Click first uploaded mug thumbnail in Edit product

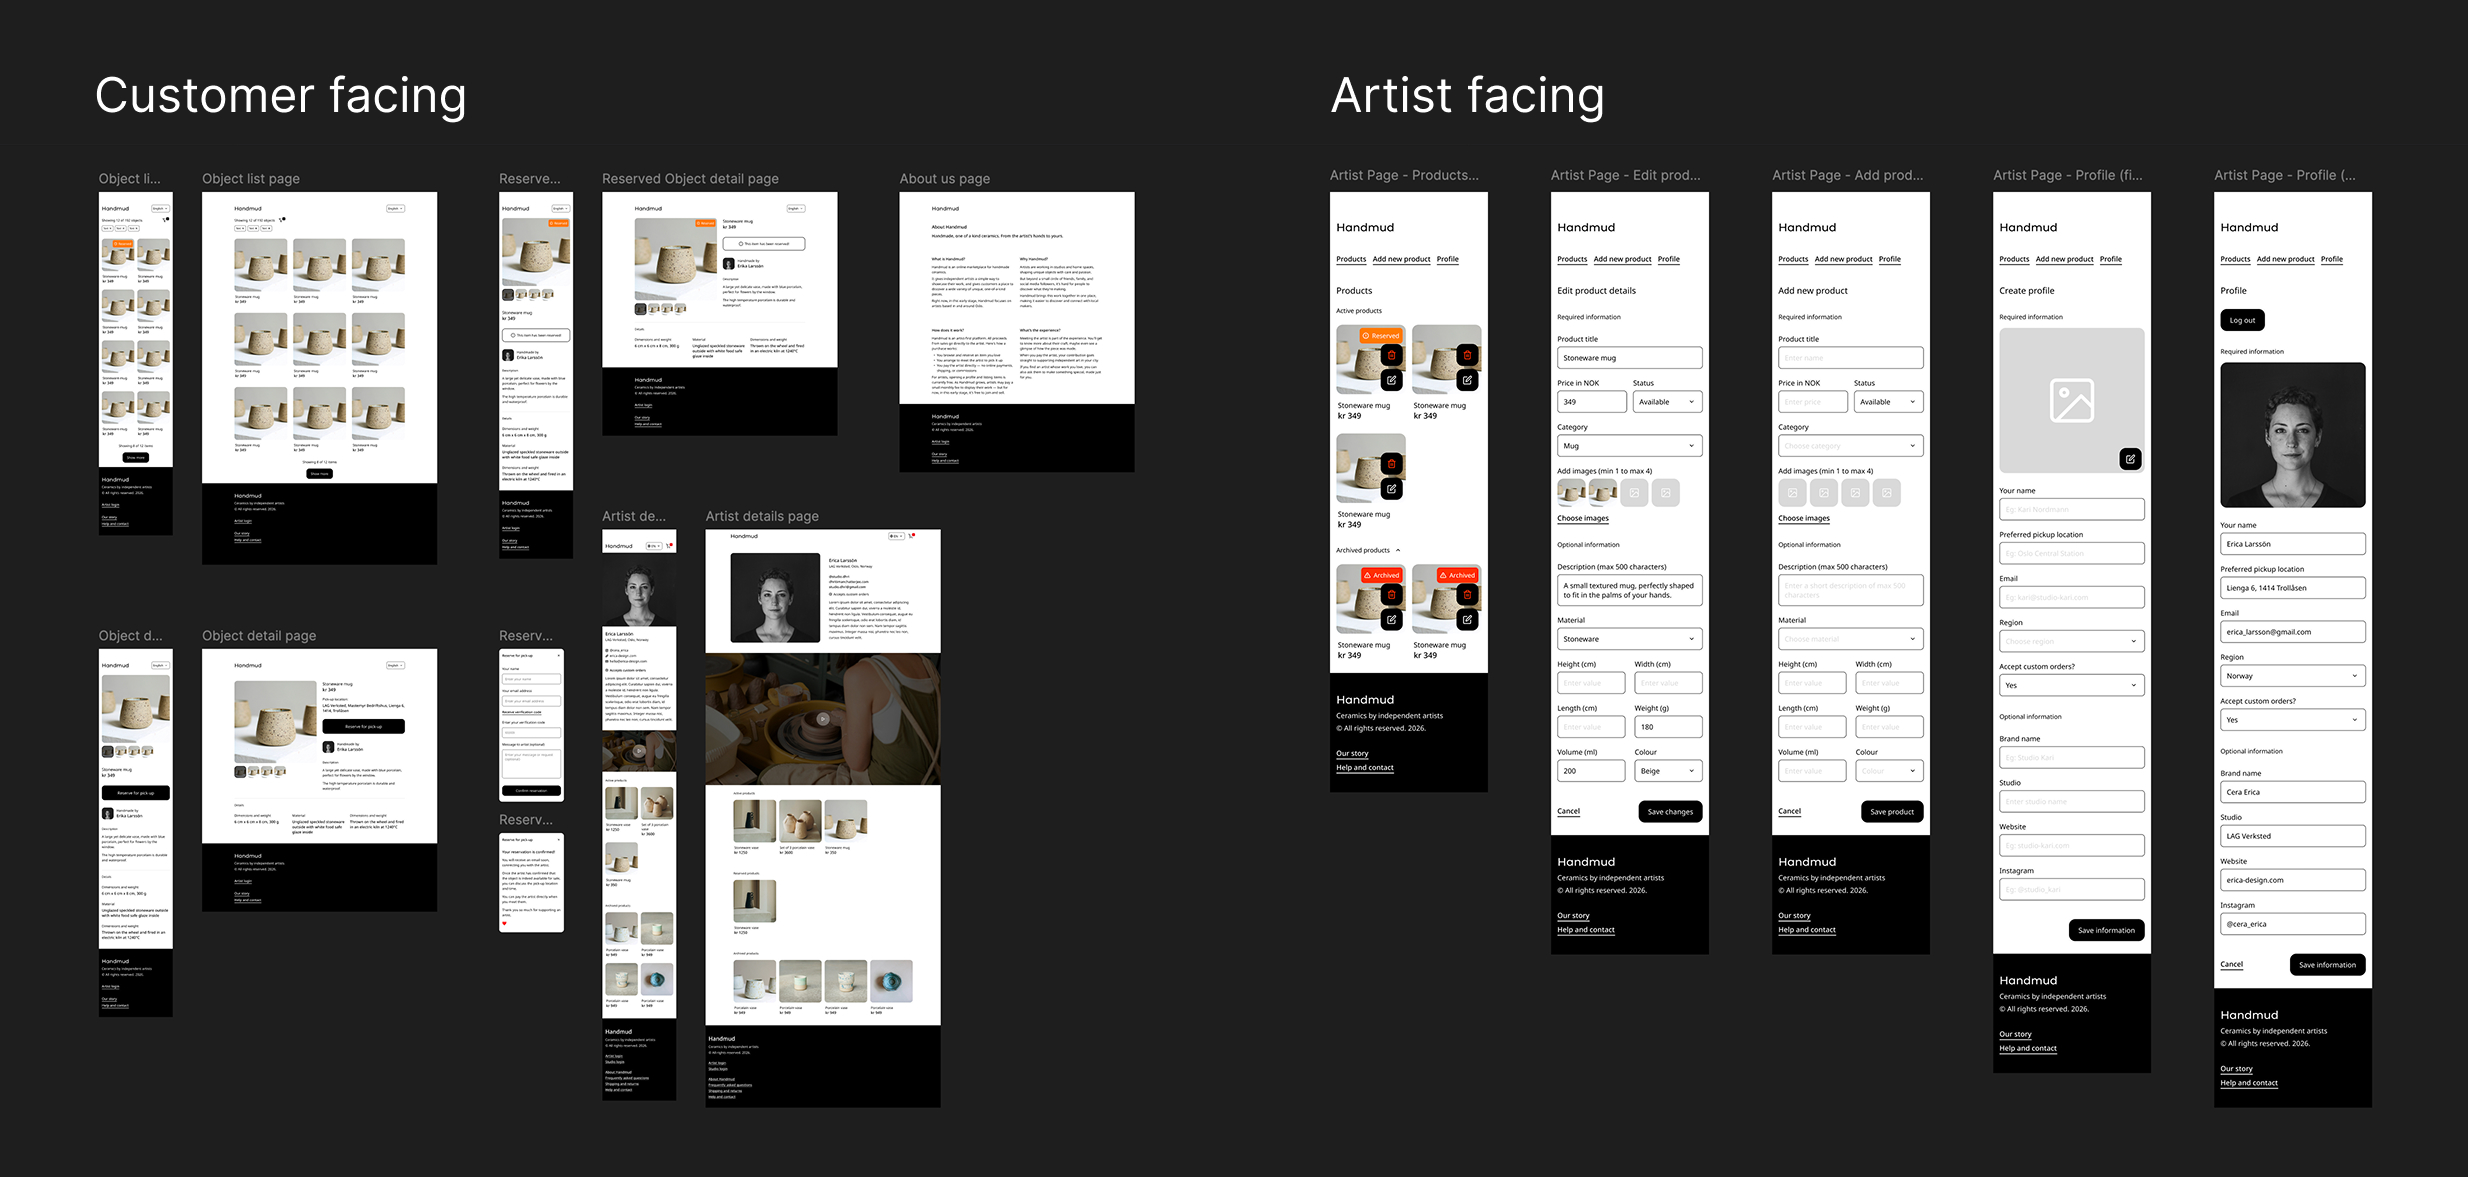coord(1571,493)
